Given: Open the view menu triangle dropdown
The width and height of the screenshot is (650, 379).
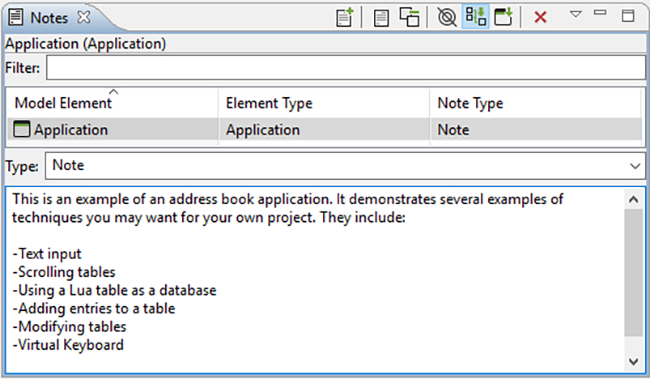Looking at the screenshot, I should 575,14.
